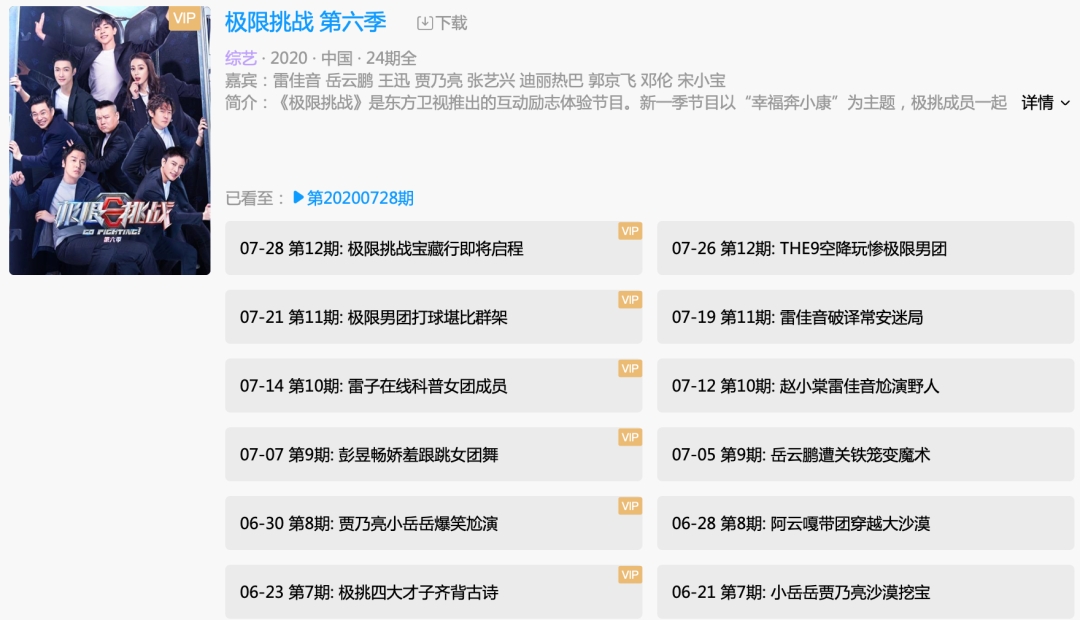The image size is (1080, 620).
Task: Click VIP tag on the 07-21 episode
Action: click(x=630, y=300)
